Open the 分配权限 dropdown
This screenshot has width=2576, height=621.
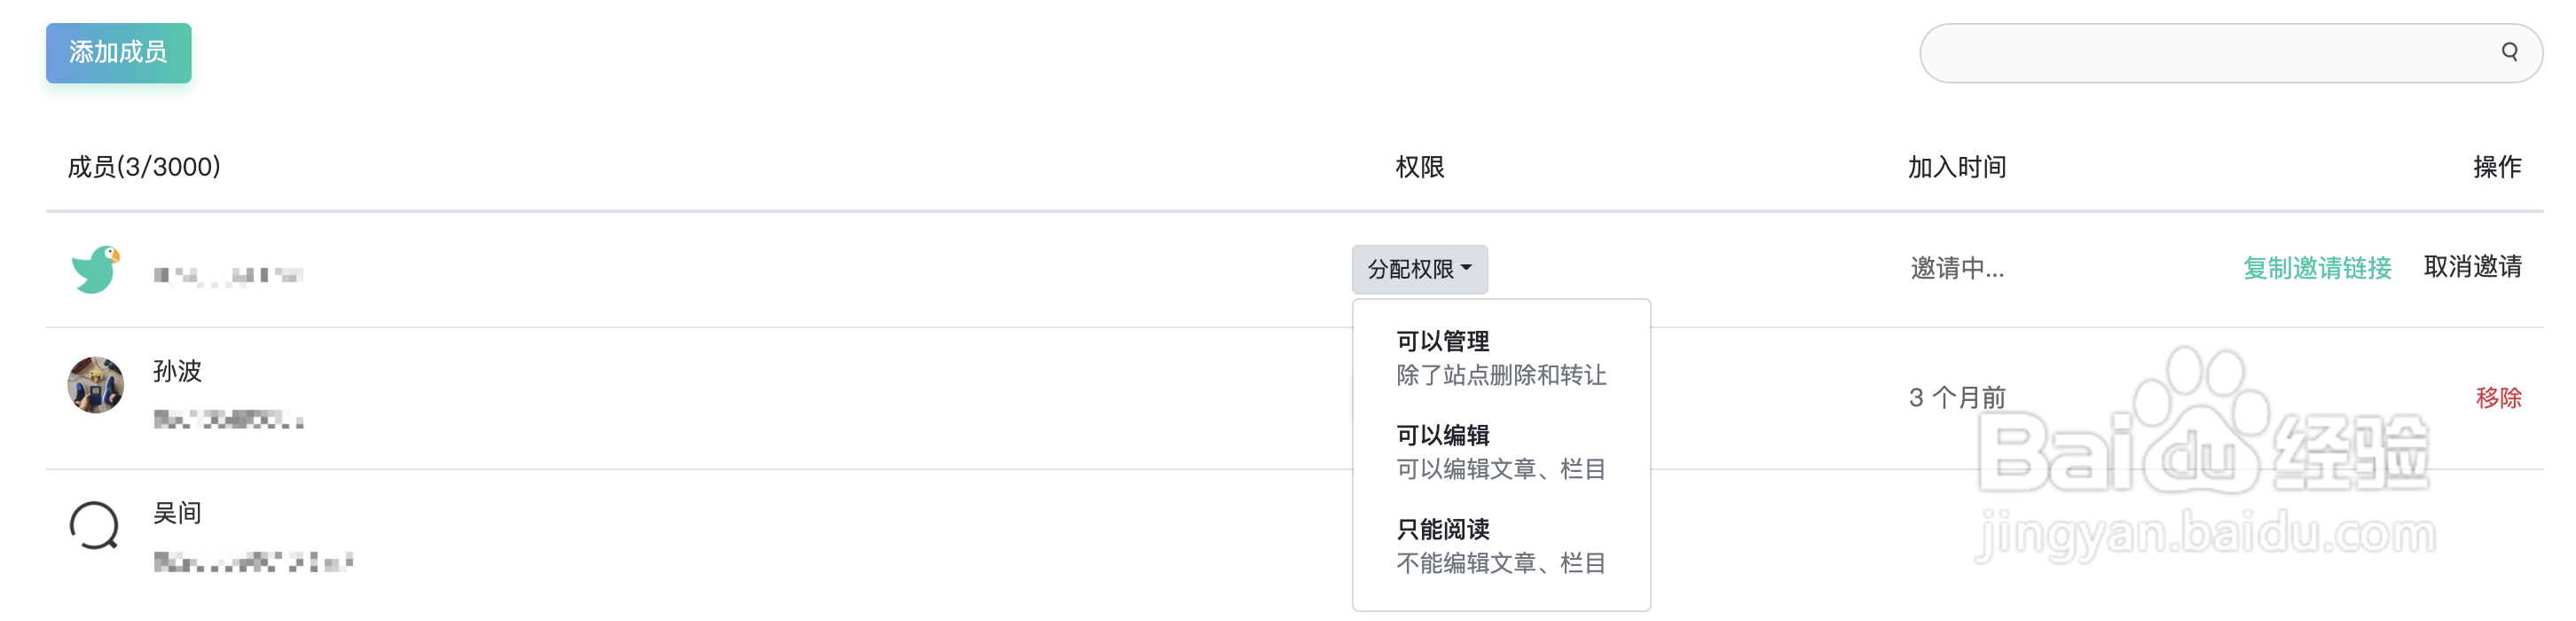click(1419, 268)
